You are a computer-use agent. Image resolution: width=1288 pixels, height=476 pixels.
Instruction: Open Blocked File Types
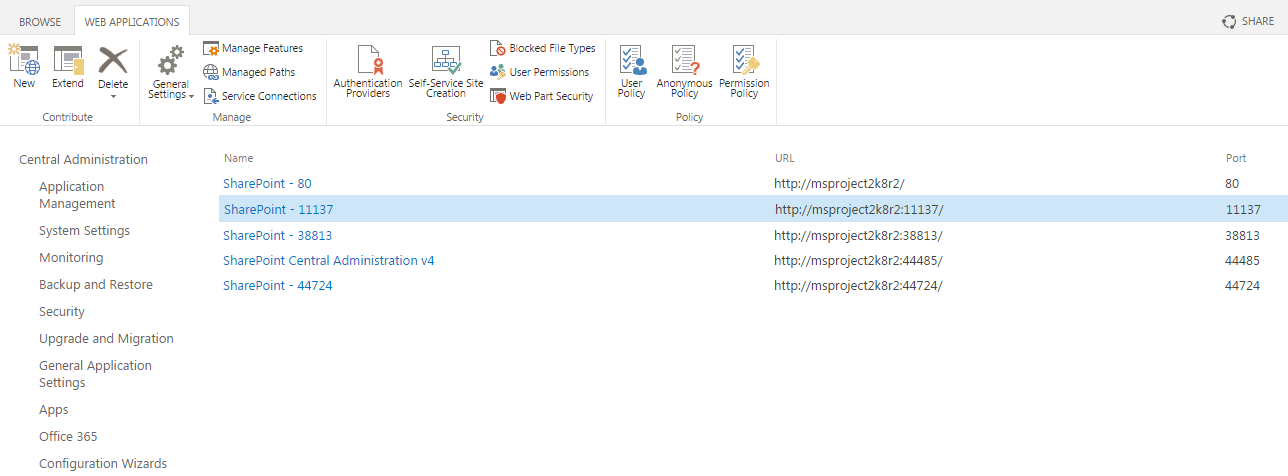543,48
